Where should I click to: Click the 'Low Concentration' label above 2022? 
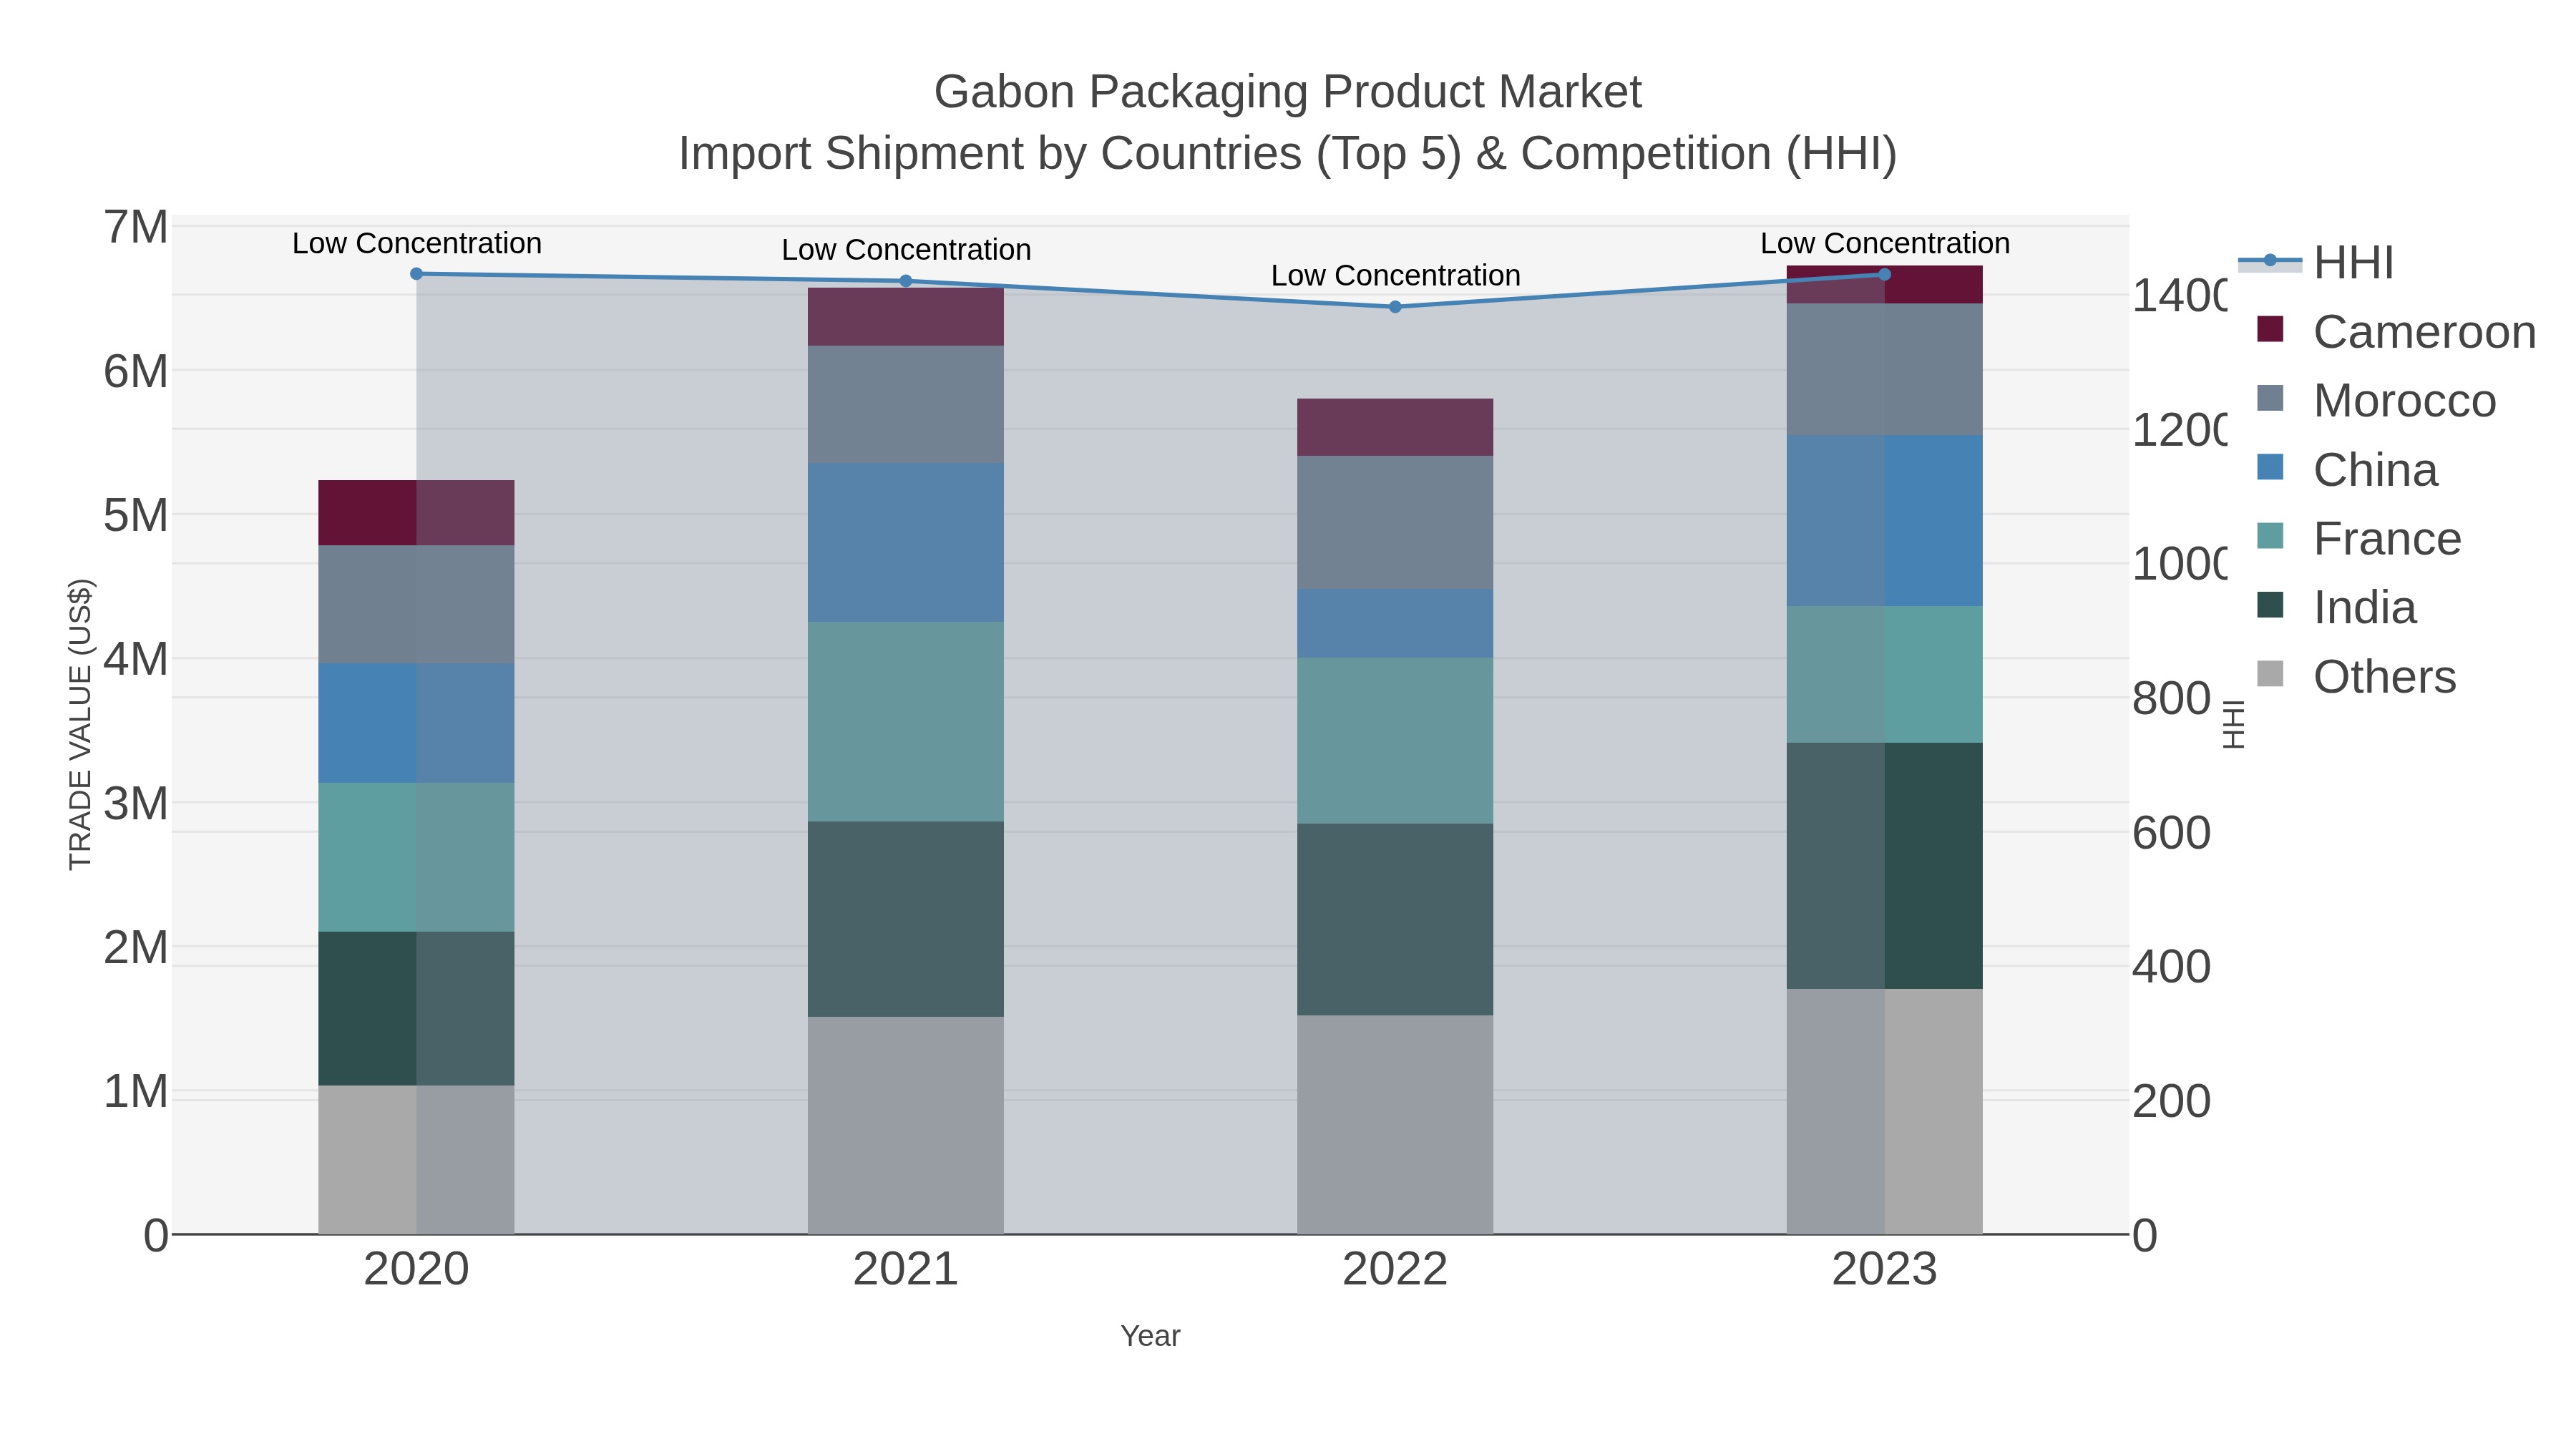1395,275
